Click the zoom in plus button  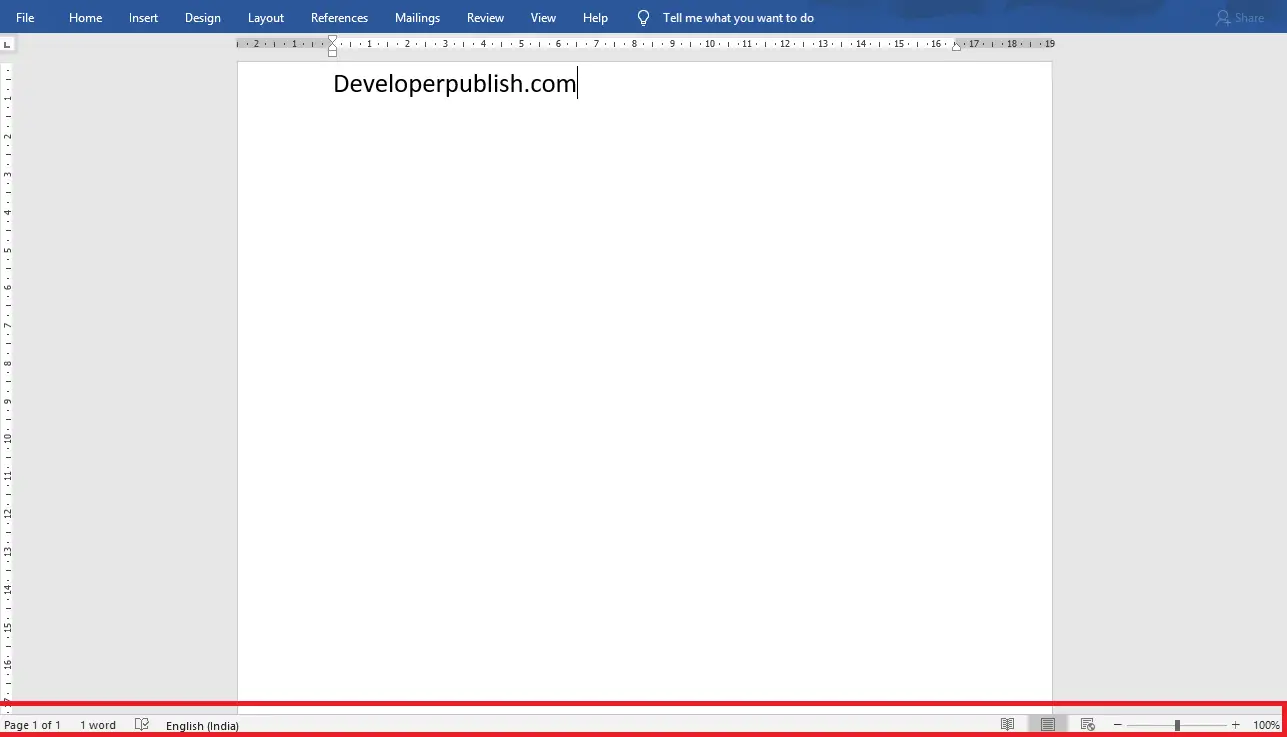(x=1236, y=725)
